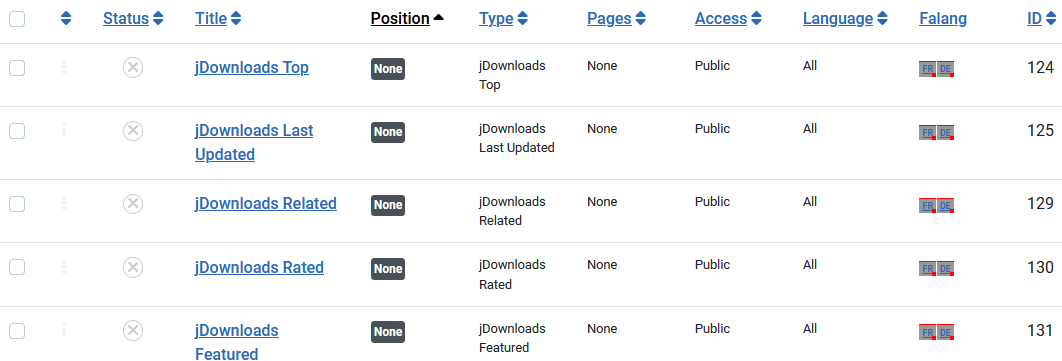Sort table by Status column
Image resolution: width=1062 pixels, height=361 pixels.
click(133, 19)
